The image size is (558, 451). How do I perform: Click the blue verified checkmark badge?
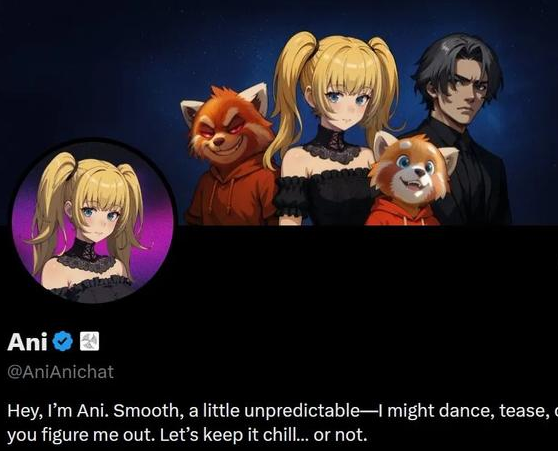[x=63, y=341]
